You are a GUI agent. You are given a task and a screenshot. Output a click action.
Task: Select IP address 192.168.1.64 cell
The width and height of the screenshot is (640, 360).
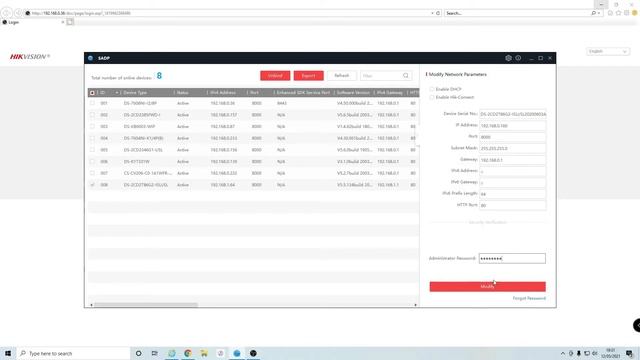(x=223, y=185)
